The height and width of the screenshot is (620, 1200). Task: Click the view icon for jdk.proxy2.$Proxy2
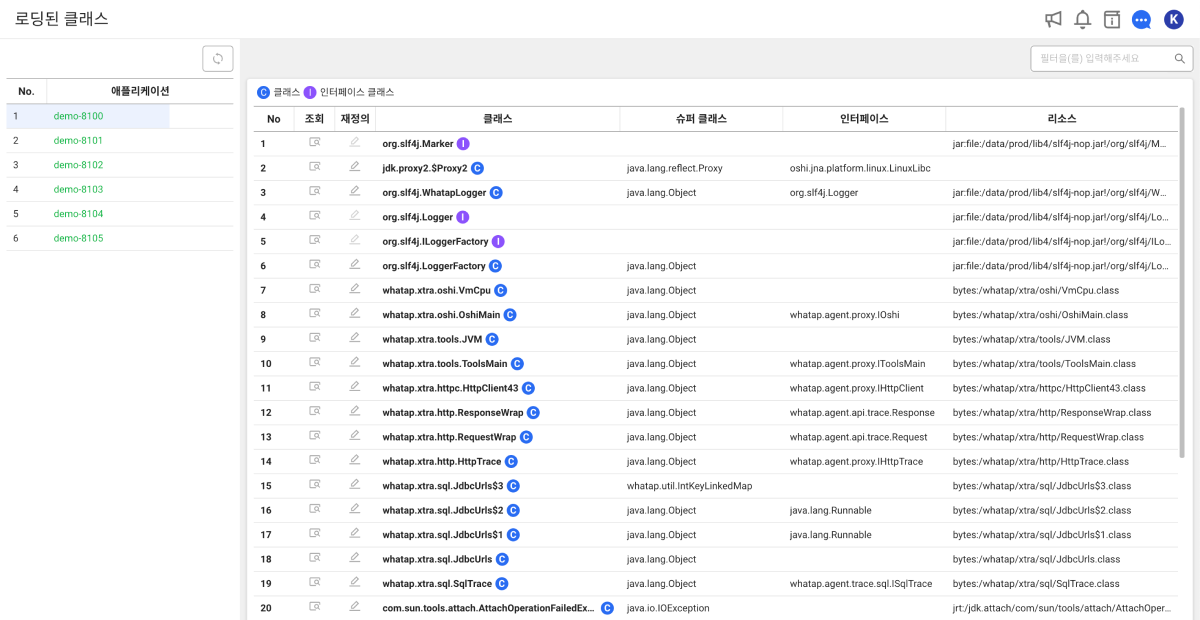[x=315, y=167]
